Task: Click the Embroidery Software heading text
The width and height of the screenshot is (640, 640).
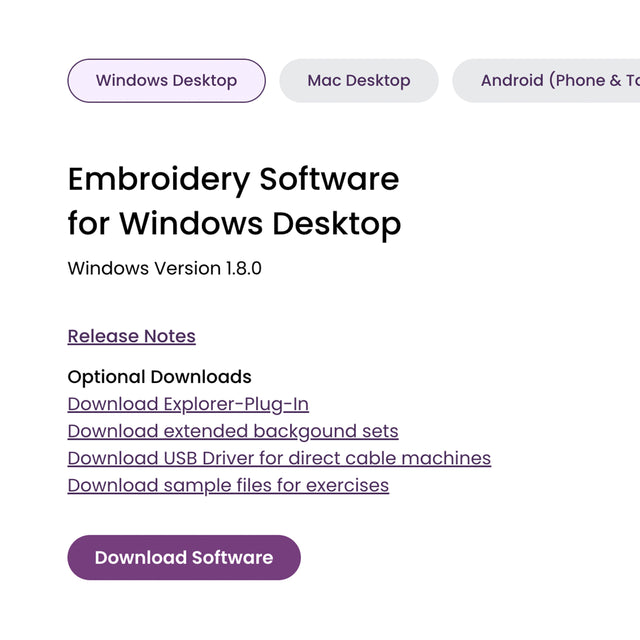Action: pos(233,179)
